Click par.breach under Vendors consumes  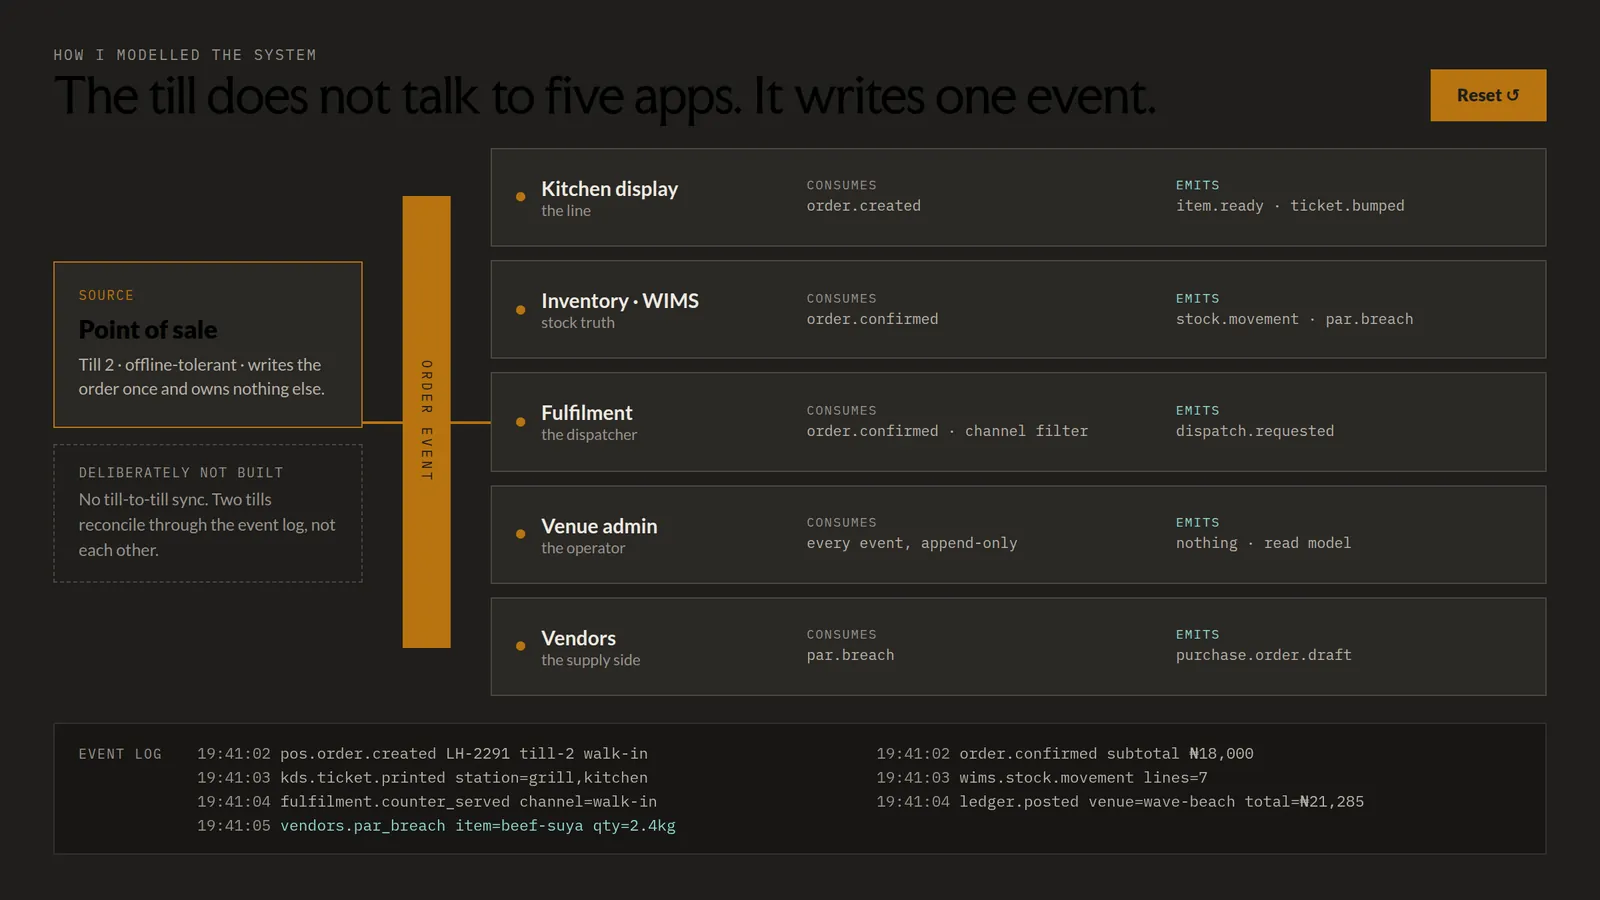(851, 655)
